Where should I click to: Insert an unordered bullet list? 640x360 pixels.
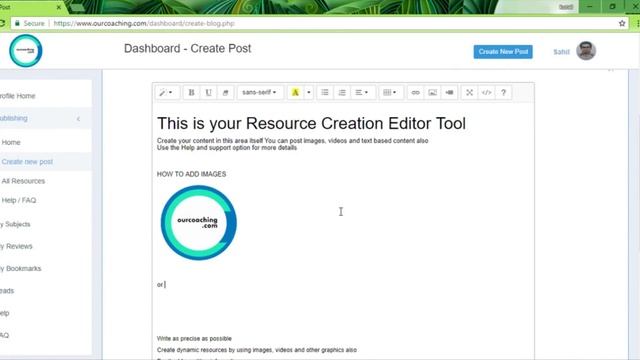tap(325, 93)
